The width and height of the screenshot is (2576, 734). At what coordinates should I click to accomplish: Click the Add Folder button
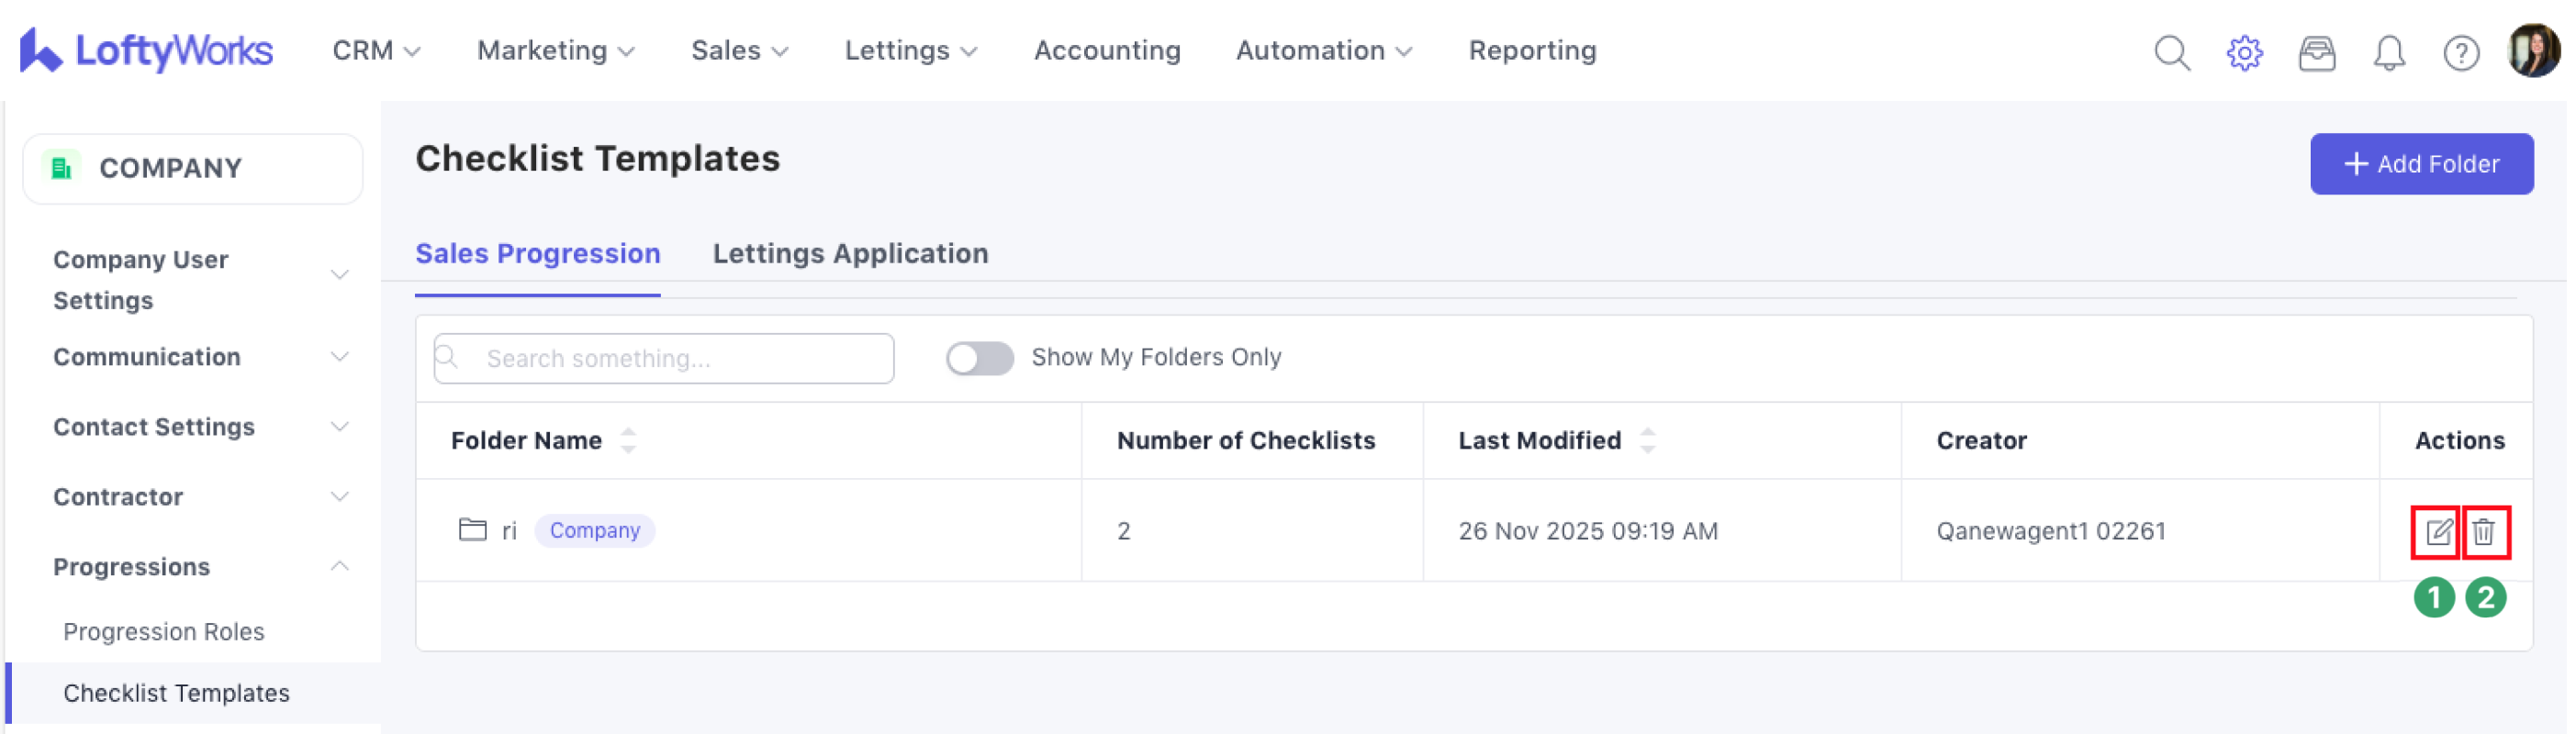[x=2420, y=164]
